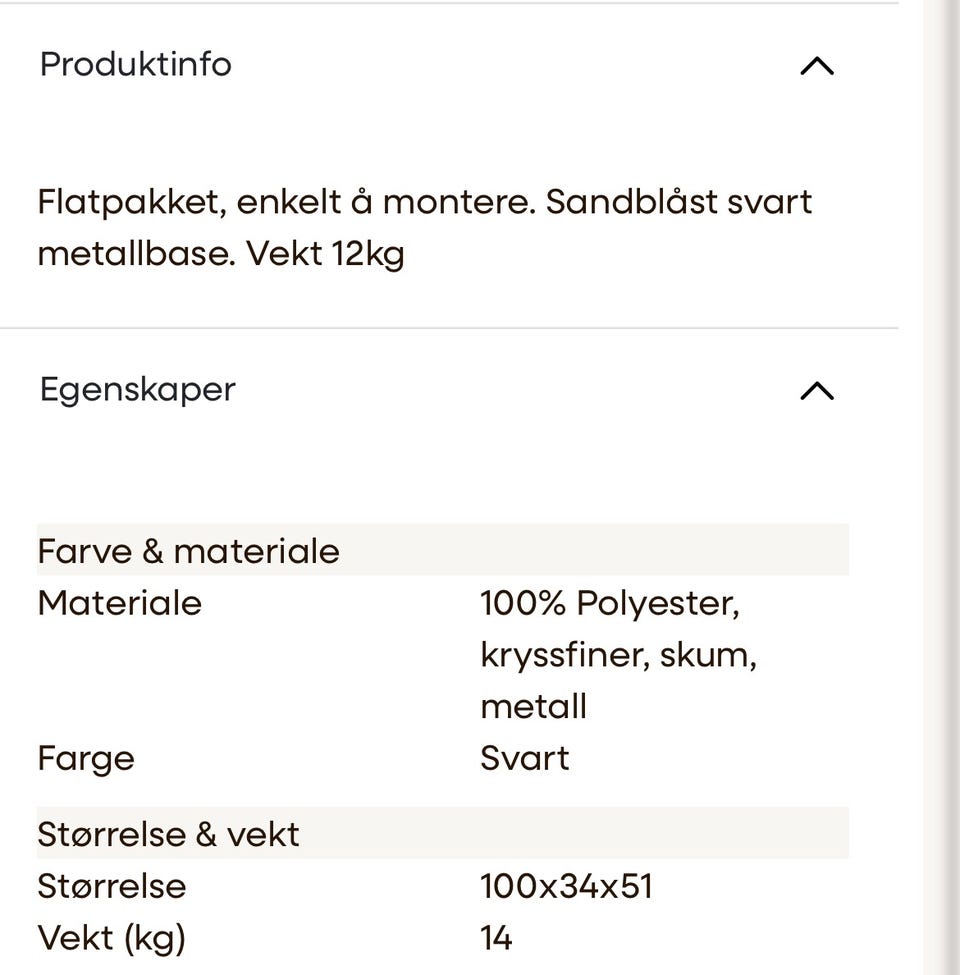
Task: Click the Vekt (kg) label
Action: pyautogui.click(x=111, y=938)
